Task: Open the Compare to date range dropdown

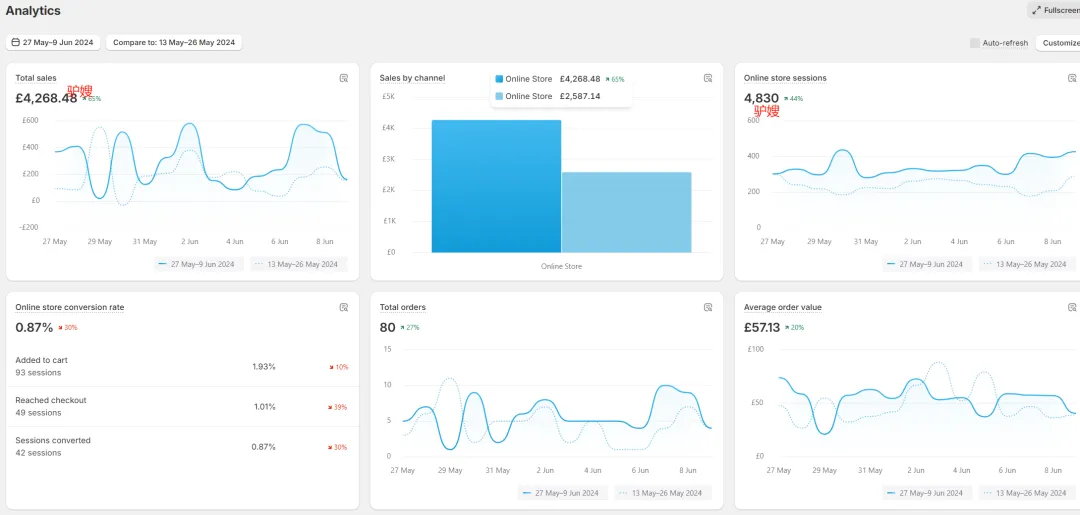Action: coord(173,43)
